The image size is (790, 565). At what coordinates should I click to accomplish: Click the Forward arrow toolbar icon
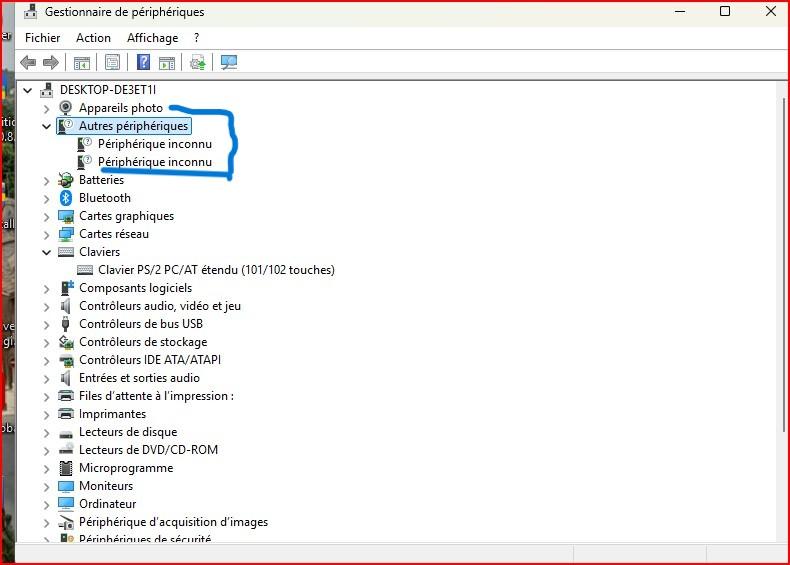(x=51, y=62)
